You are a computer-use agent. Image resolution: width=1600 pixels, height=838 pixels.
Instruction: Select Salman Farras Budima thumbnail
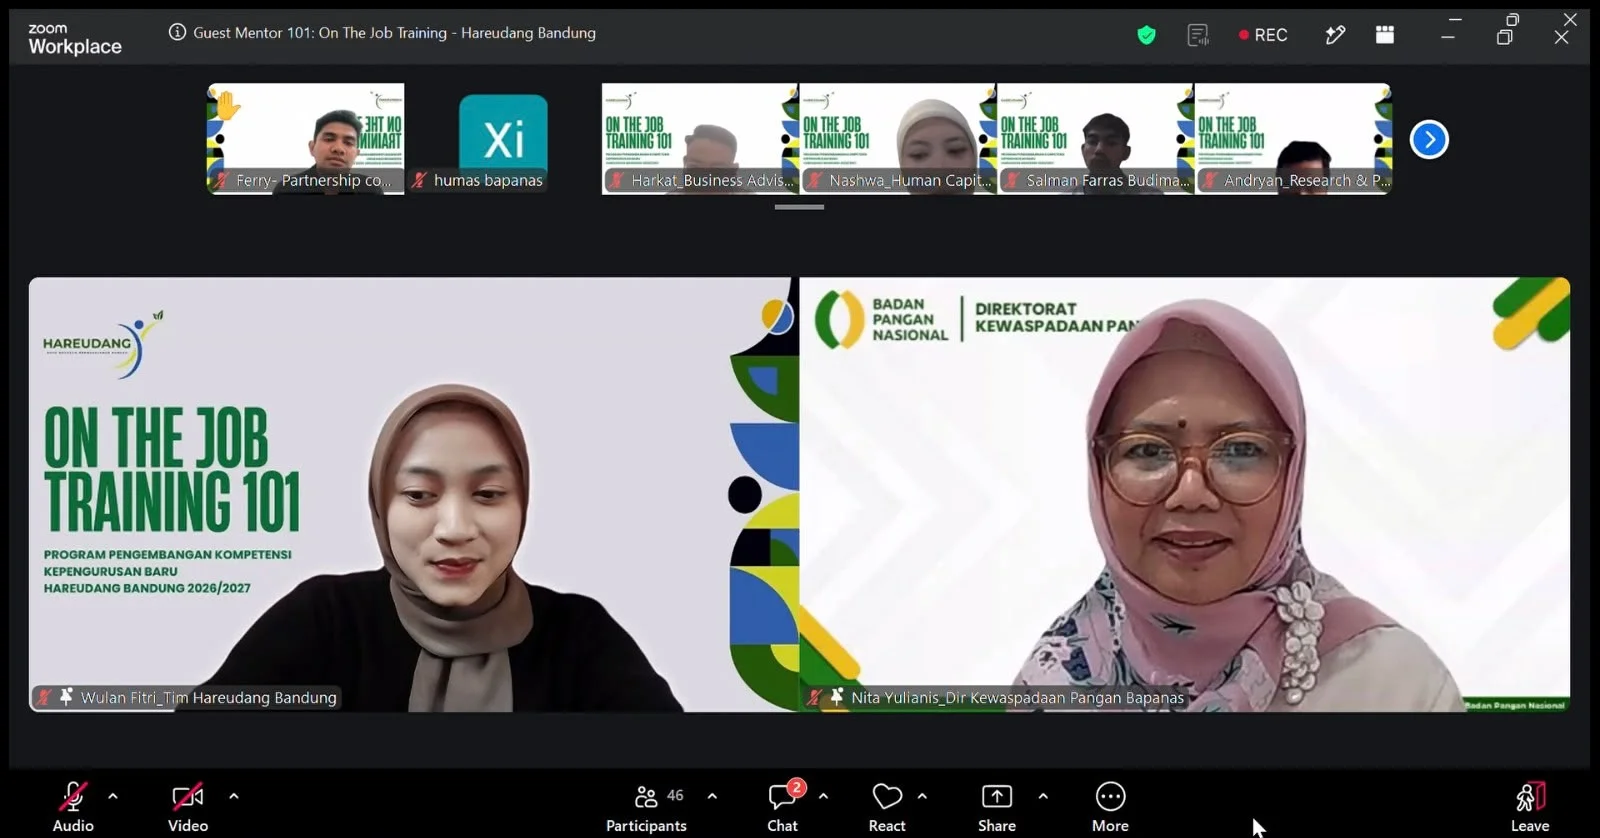click(x=1096, y=138)
